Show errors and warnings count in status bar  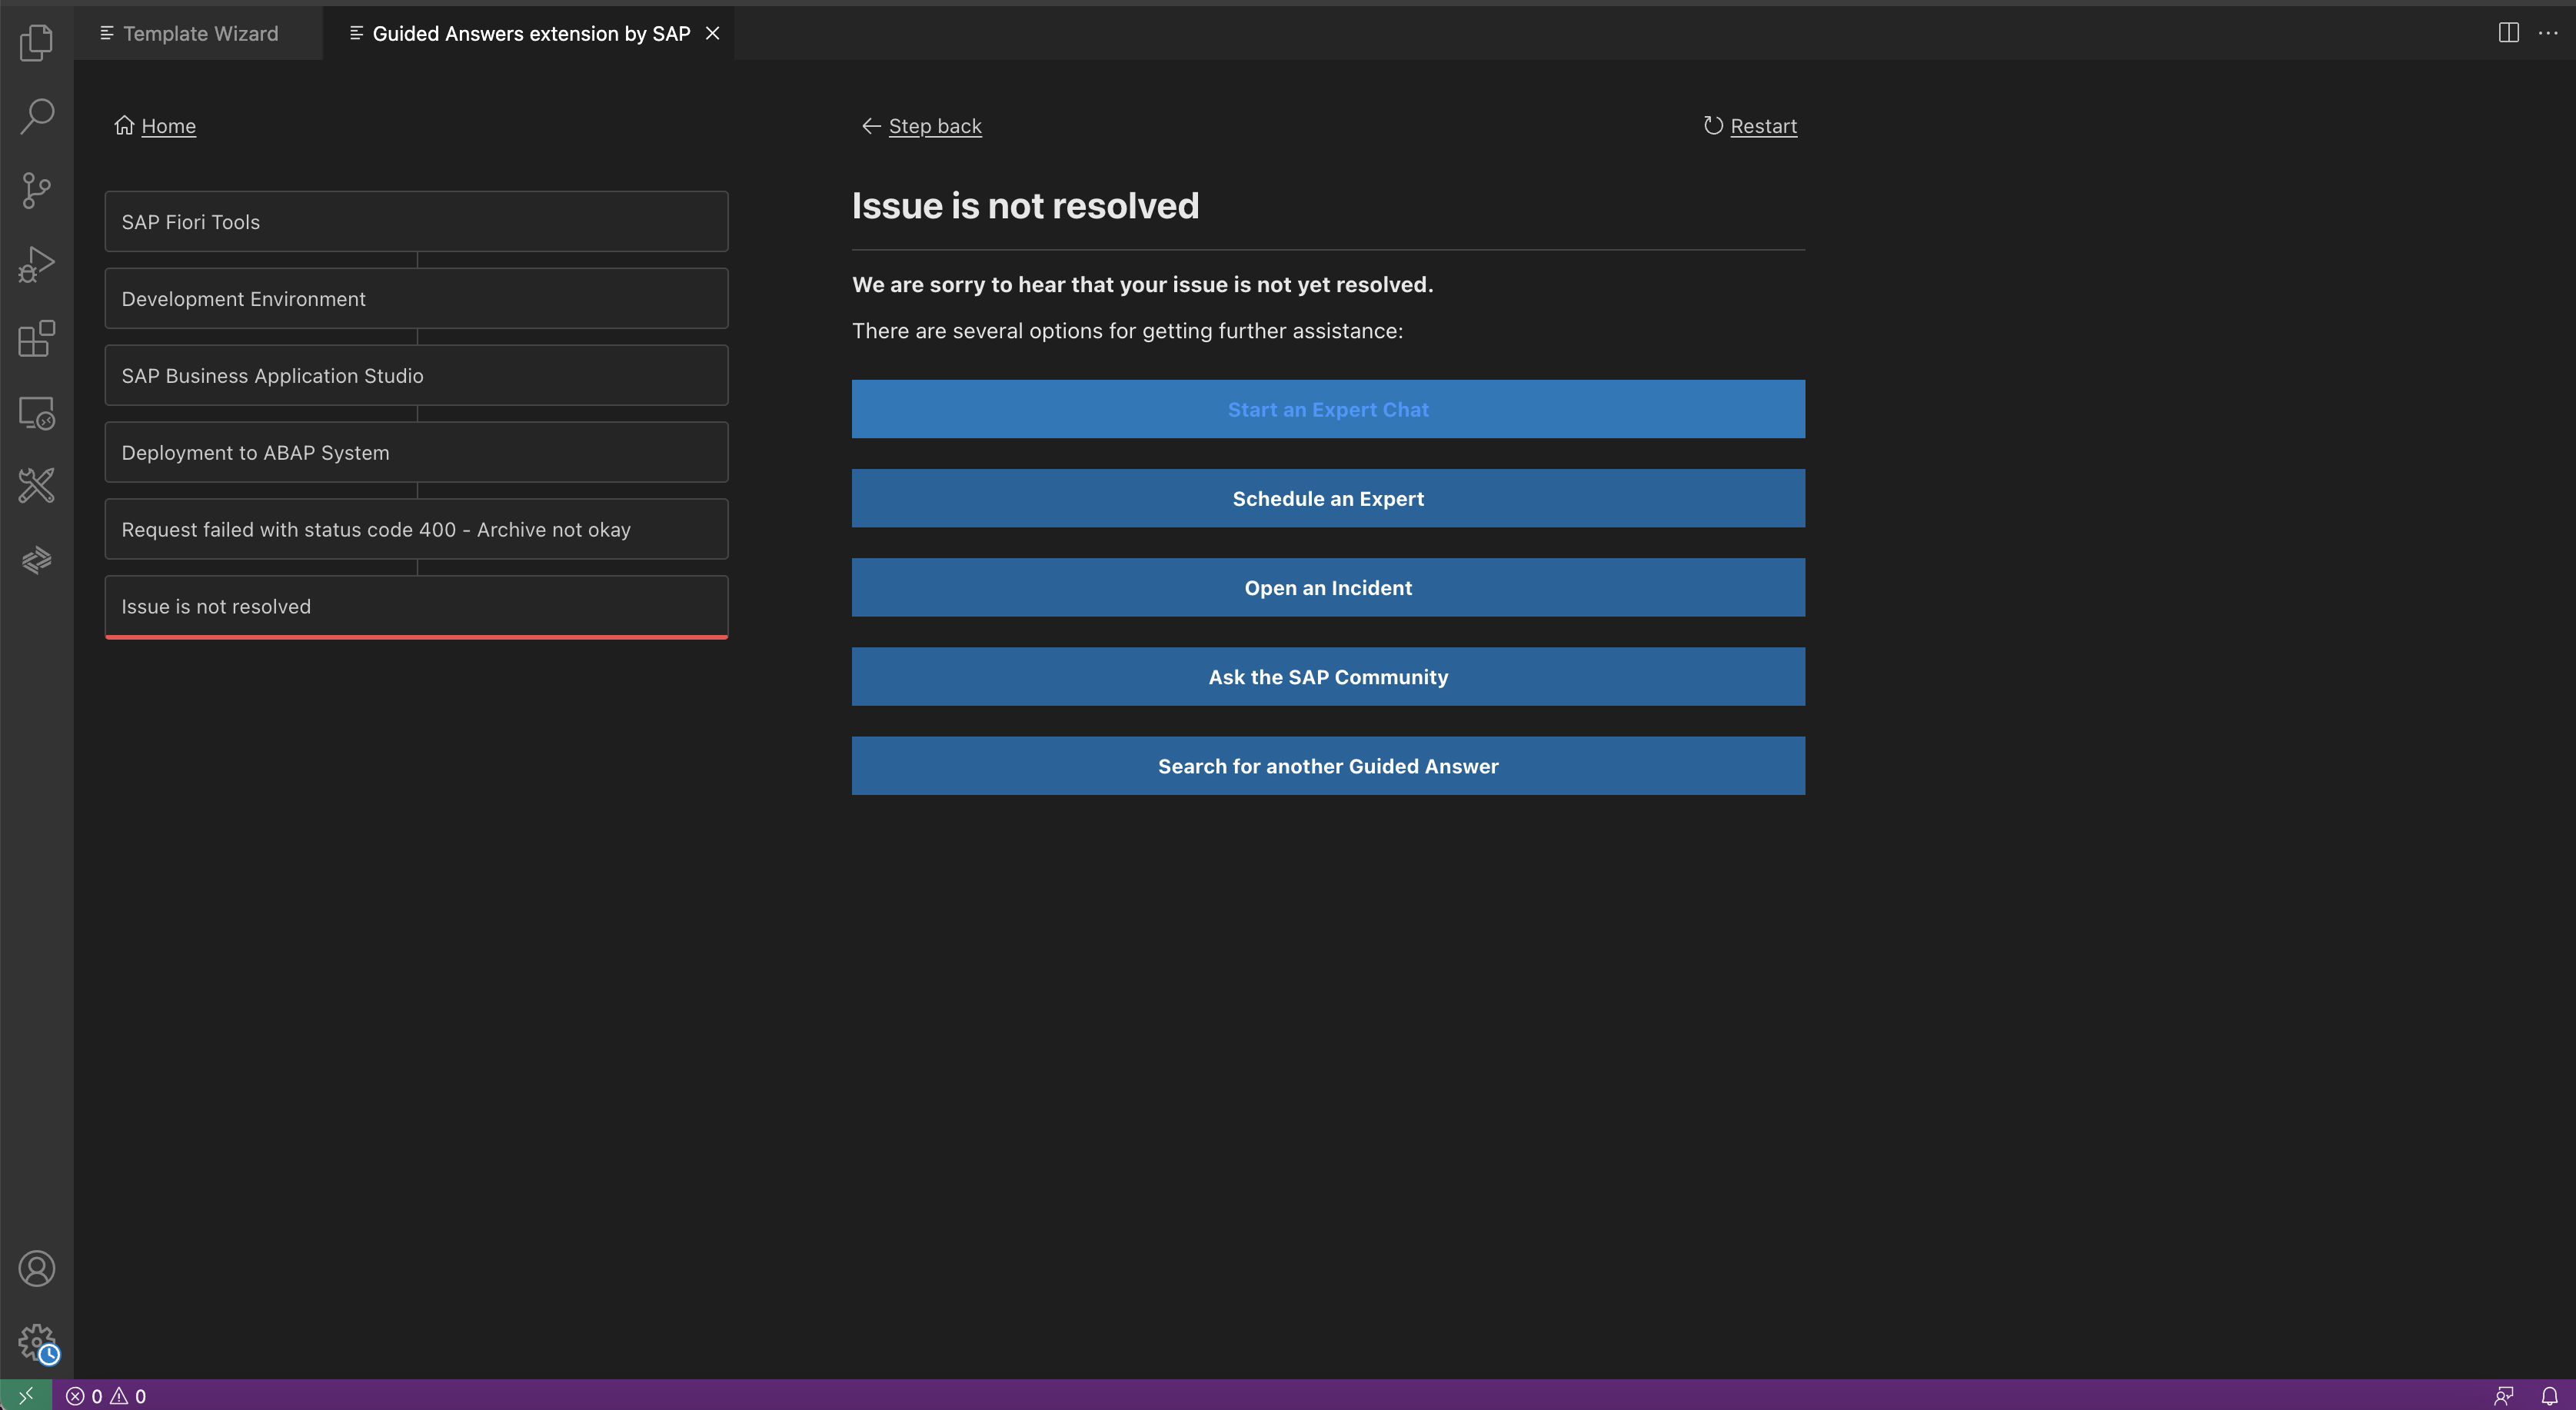tap(106, 1396)
